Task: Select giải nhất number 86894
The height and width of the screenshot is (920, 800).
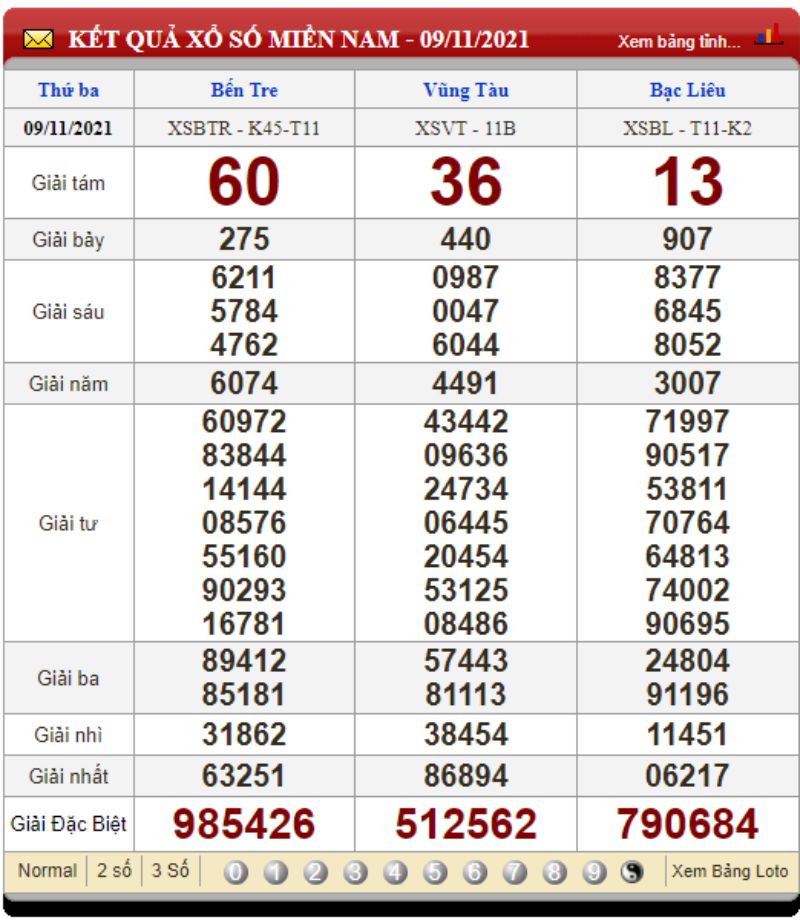Action: 466,776
